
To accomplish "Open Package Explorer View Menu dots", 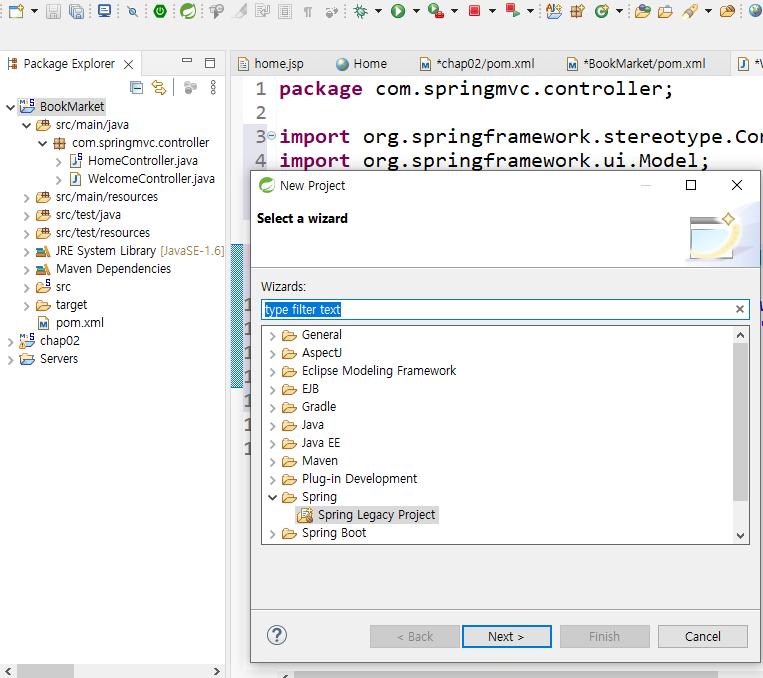I will pyautogui.click(x=213, y=88).
